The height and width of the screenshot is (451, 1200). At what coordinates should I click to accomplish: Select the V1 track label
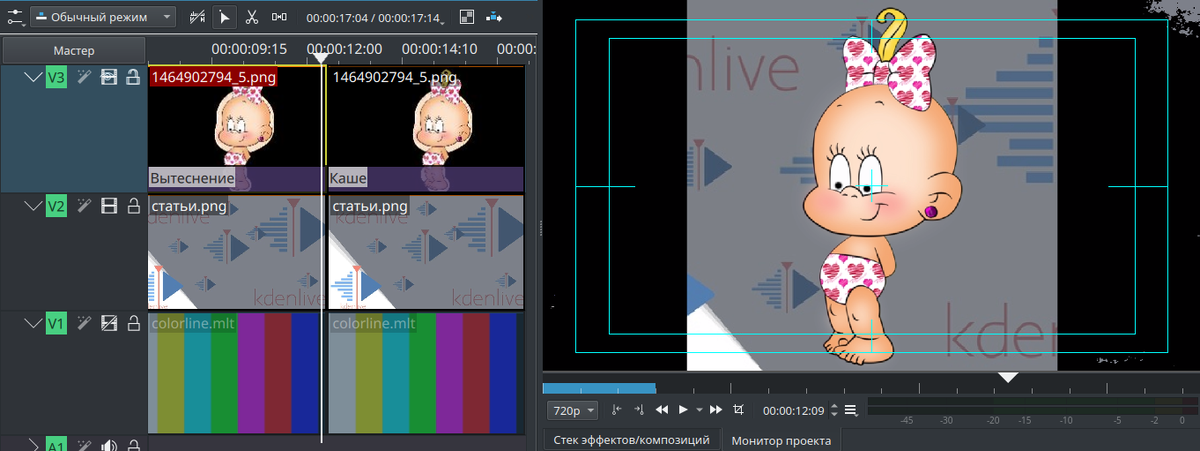pos(56,323)
